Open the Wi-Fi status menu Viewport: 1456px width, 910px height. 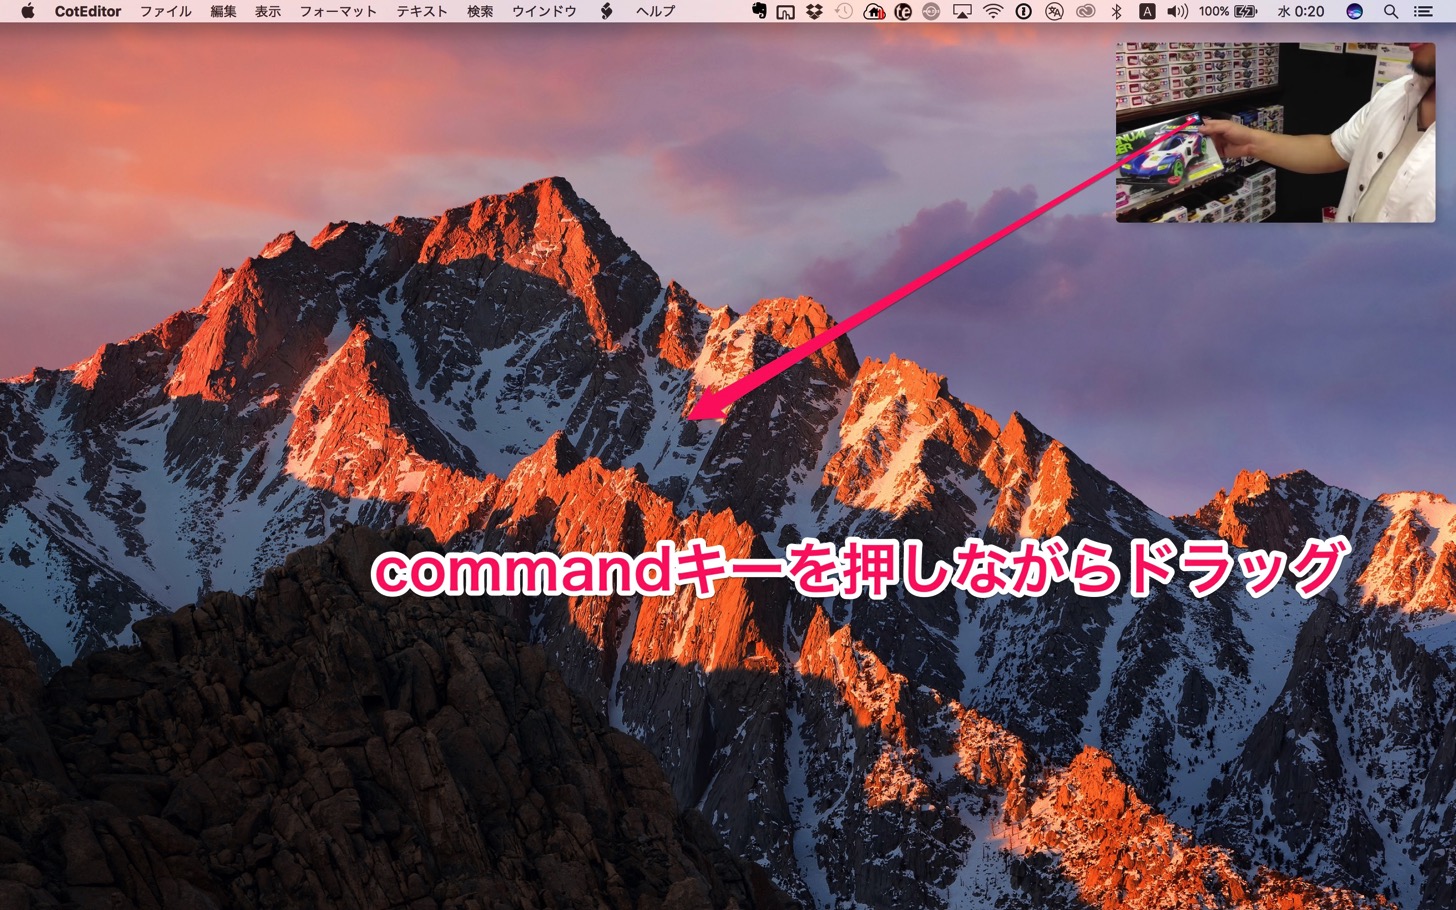tap(993, 12)
